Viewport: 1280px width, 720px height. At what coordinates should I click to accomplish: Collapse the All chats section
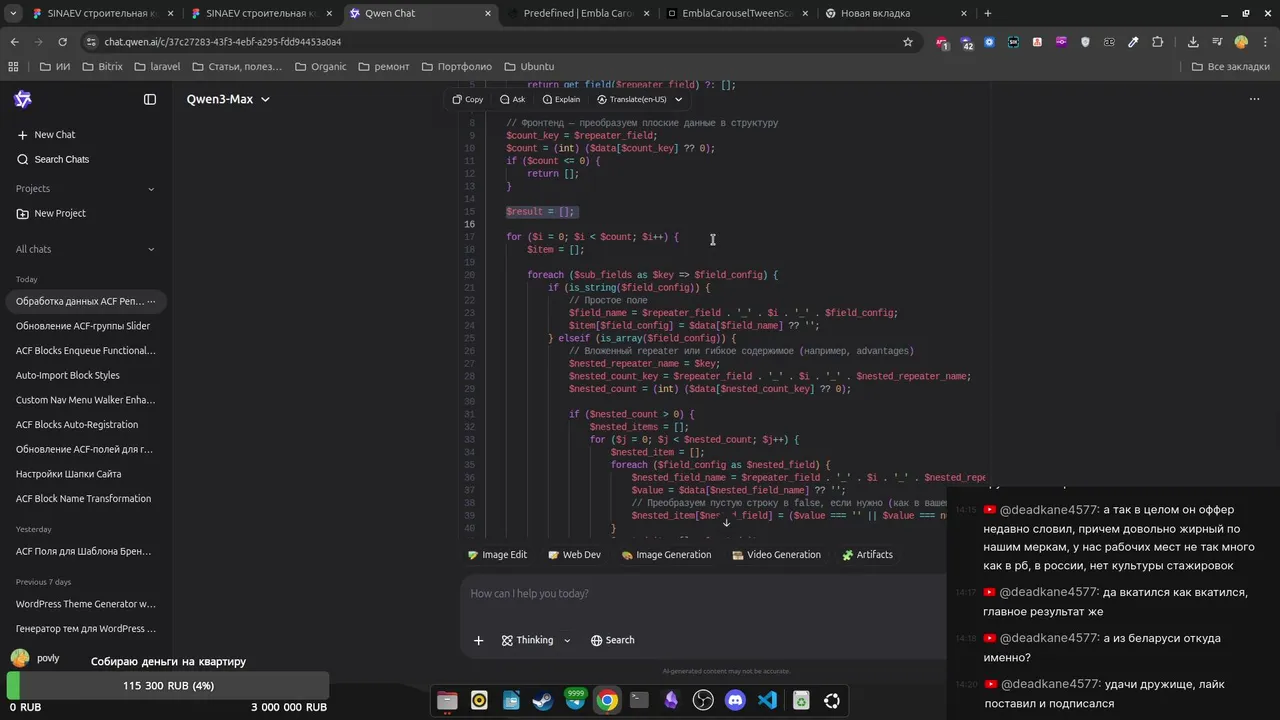coord(151,250)
